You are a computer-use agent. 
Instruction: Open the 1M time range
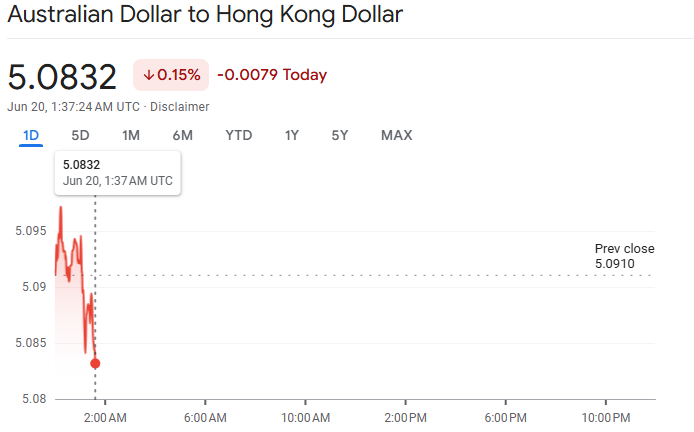131,135
